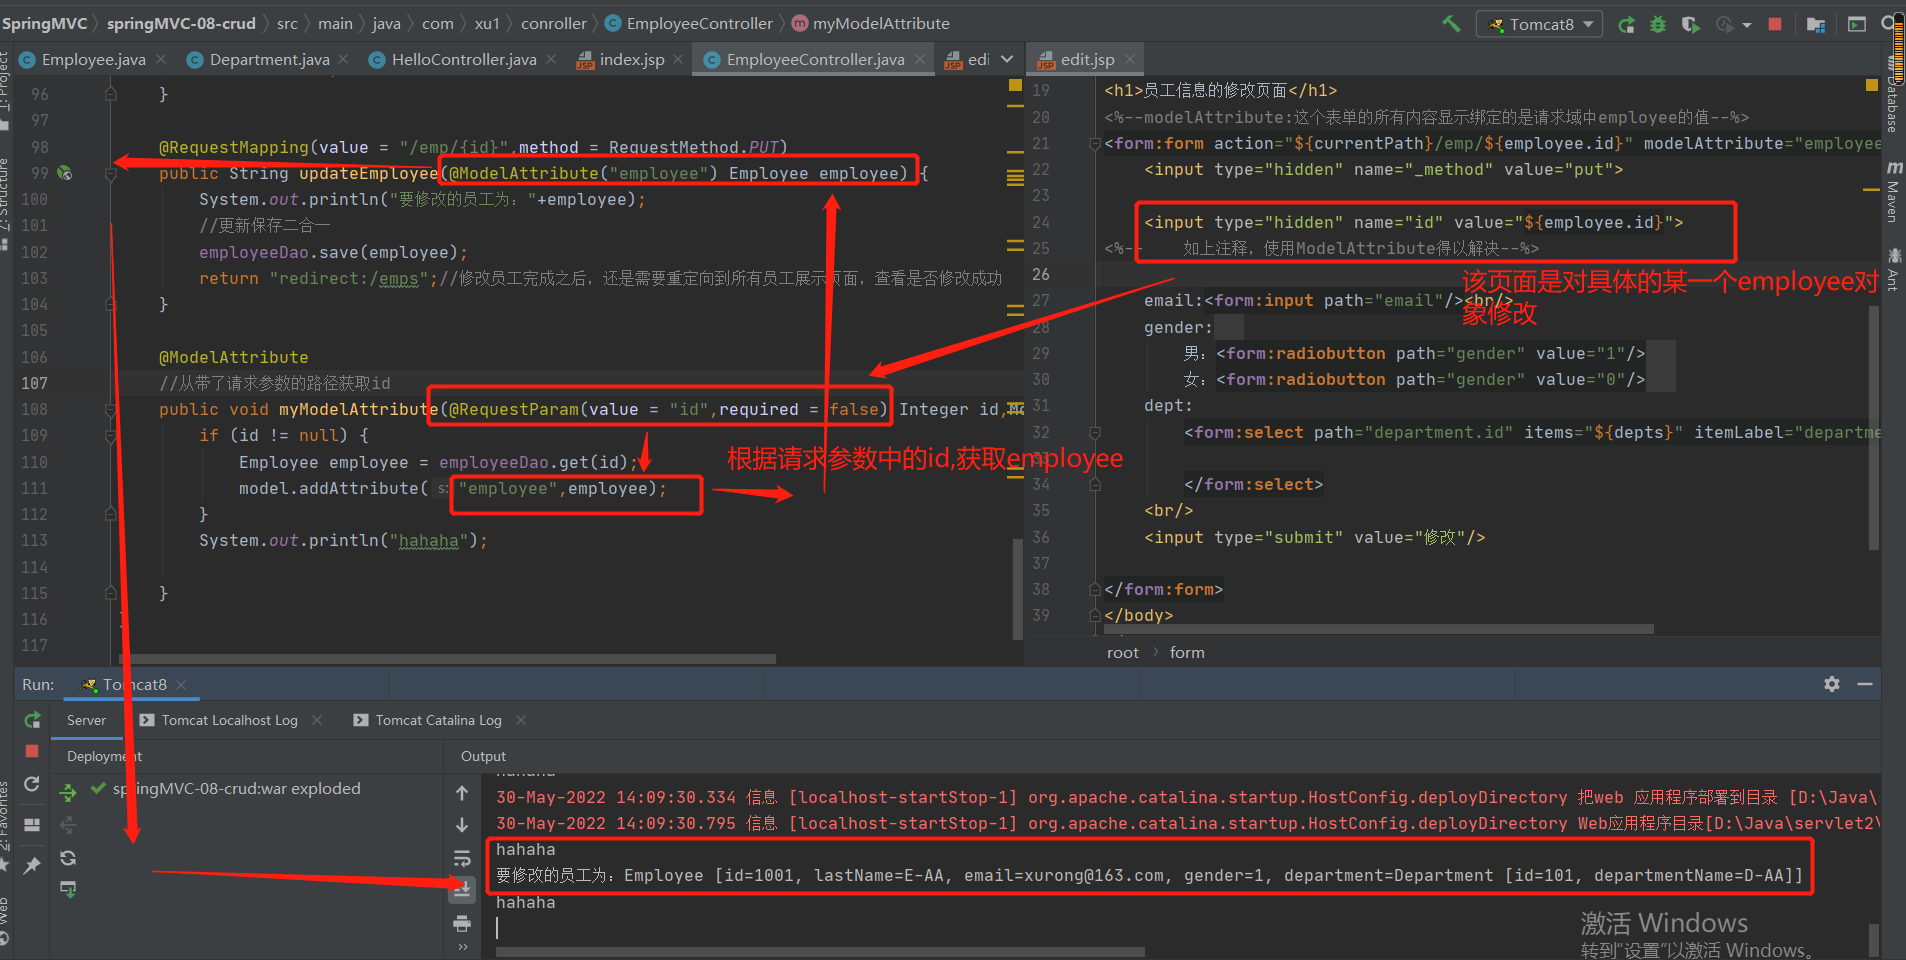Close the Employee.java tab

161,60
